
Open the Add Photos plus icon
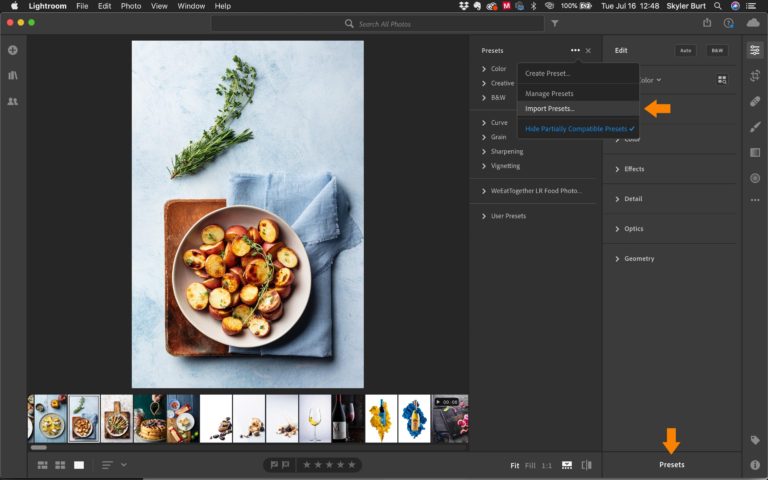[13, 50]
